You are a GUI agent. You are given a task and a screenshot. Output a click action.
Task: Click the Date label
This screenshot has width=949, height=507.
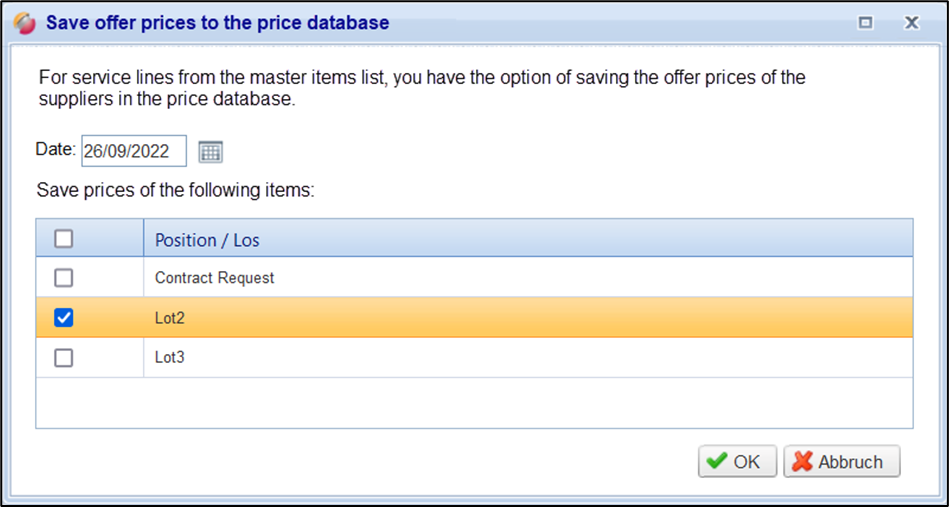pos(56,149)
